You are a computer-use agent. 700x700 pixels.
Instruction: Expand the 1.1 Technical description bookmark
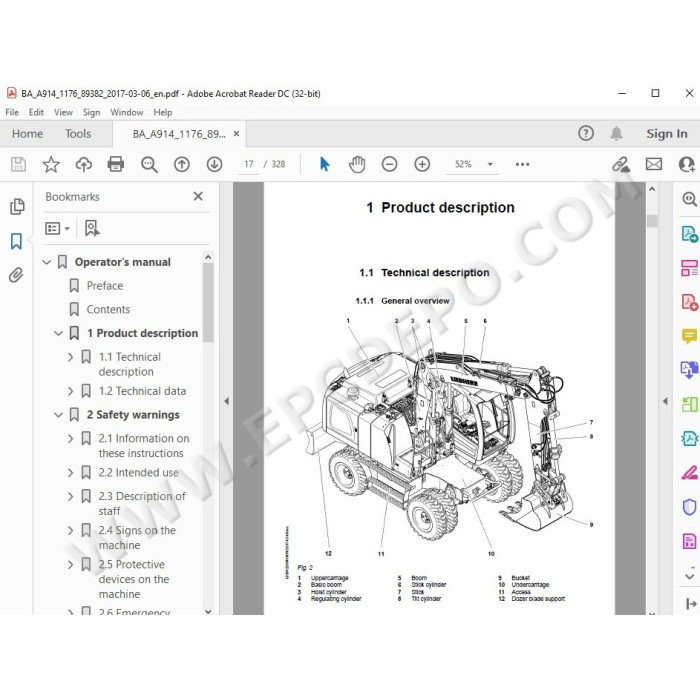[70, 357]
